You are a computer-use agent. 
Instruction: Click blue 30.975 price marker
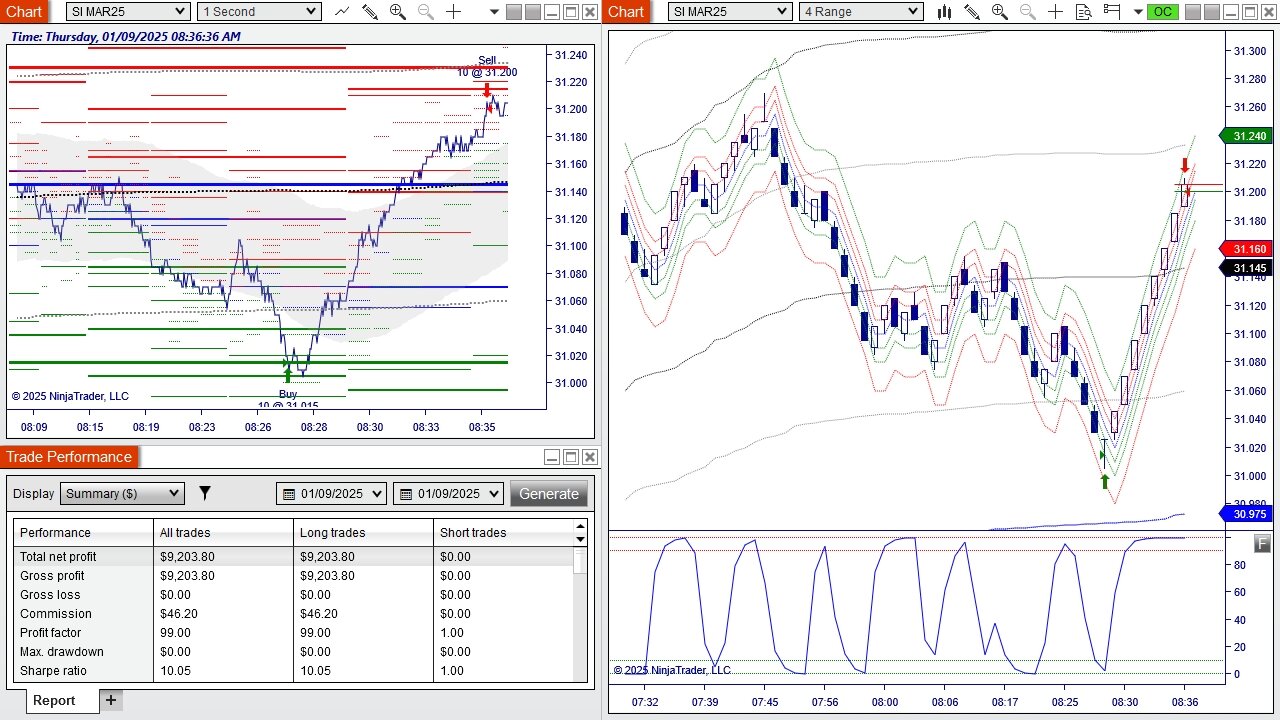(1246, 514)
